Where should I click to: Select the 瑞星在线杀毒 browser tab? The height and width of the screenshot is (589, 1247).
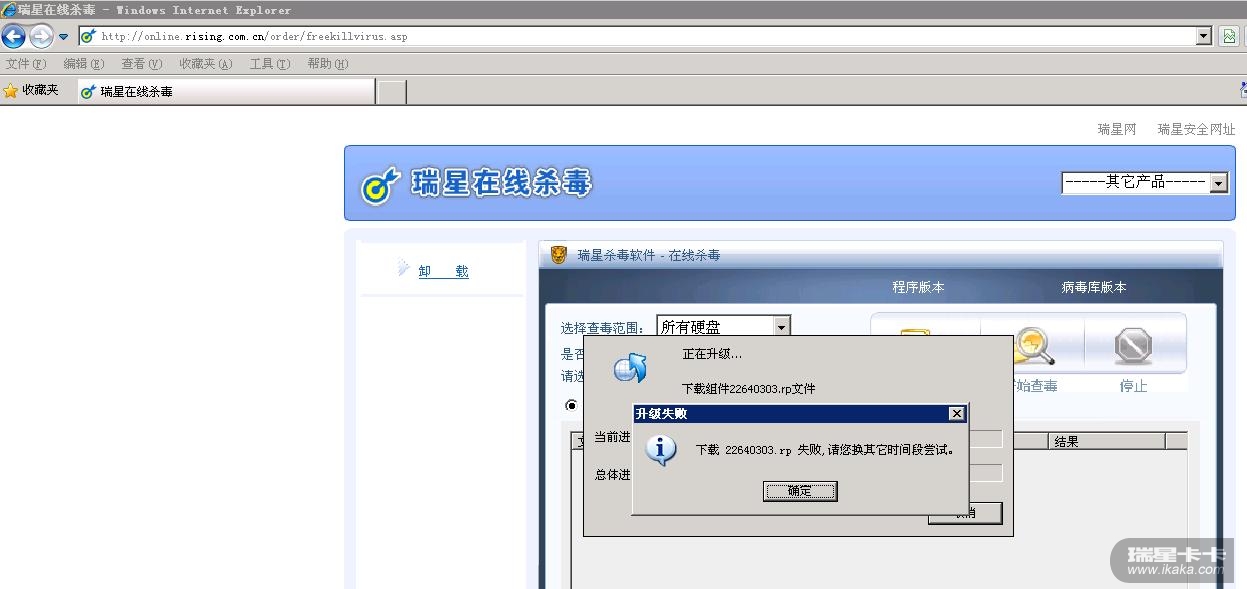226,92
